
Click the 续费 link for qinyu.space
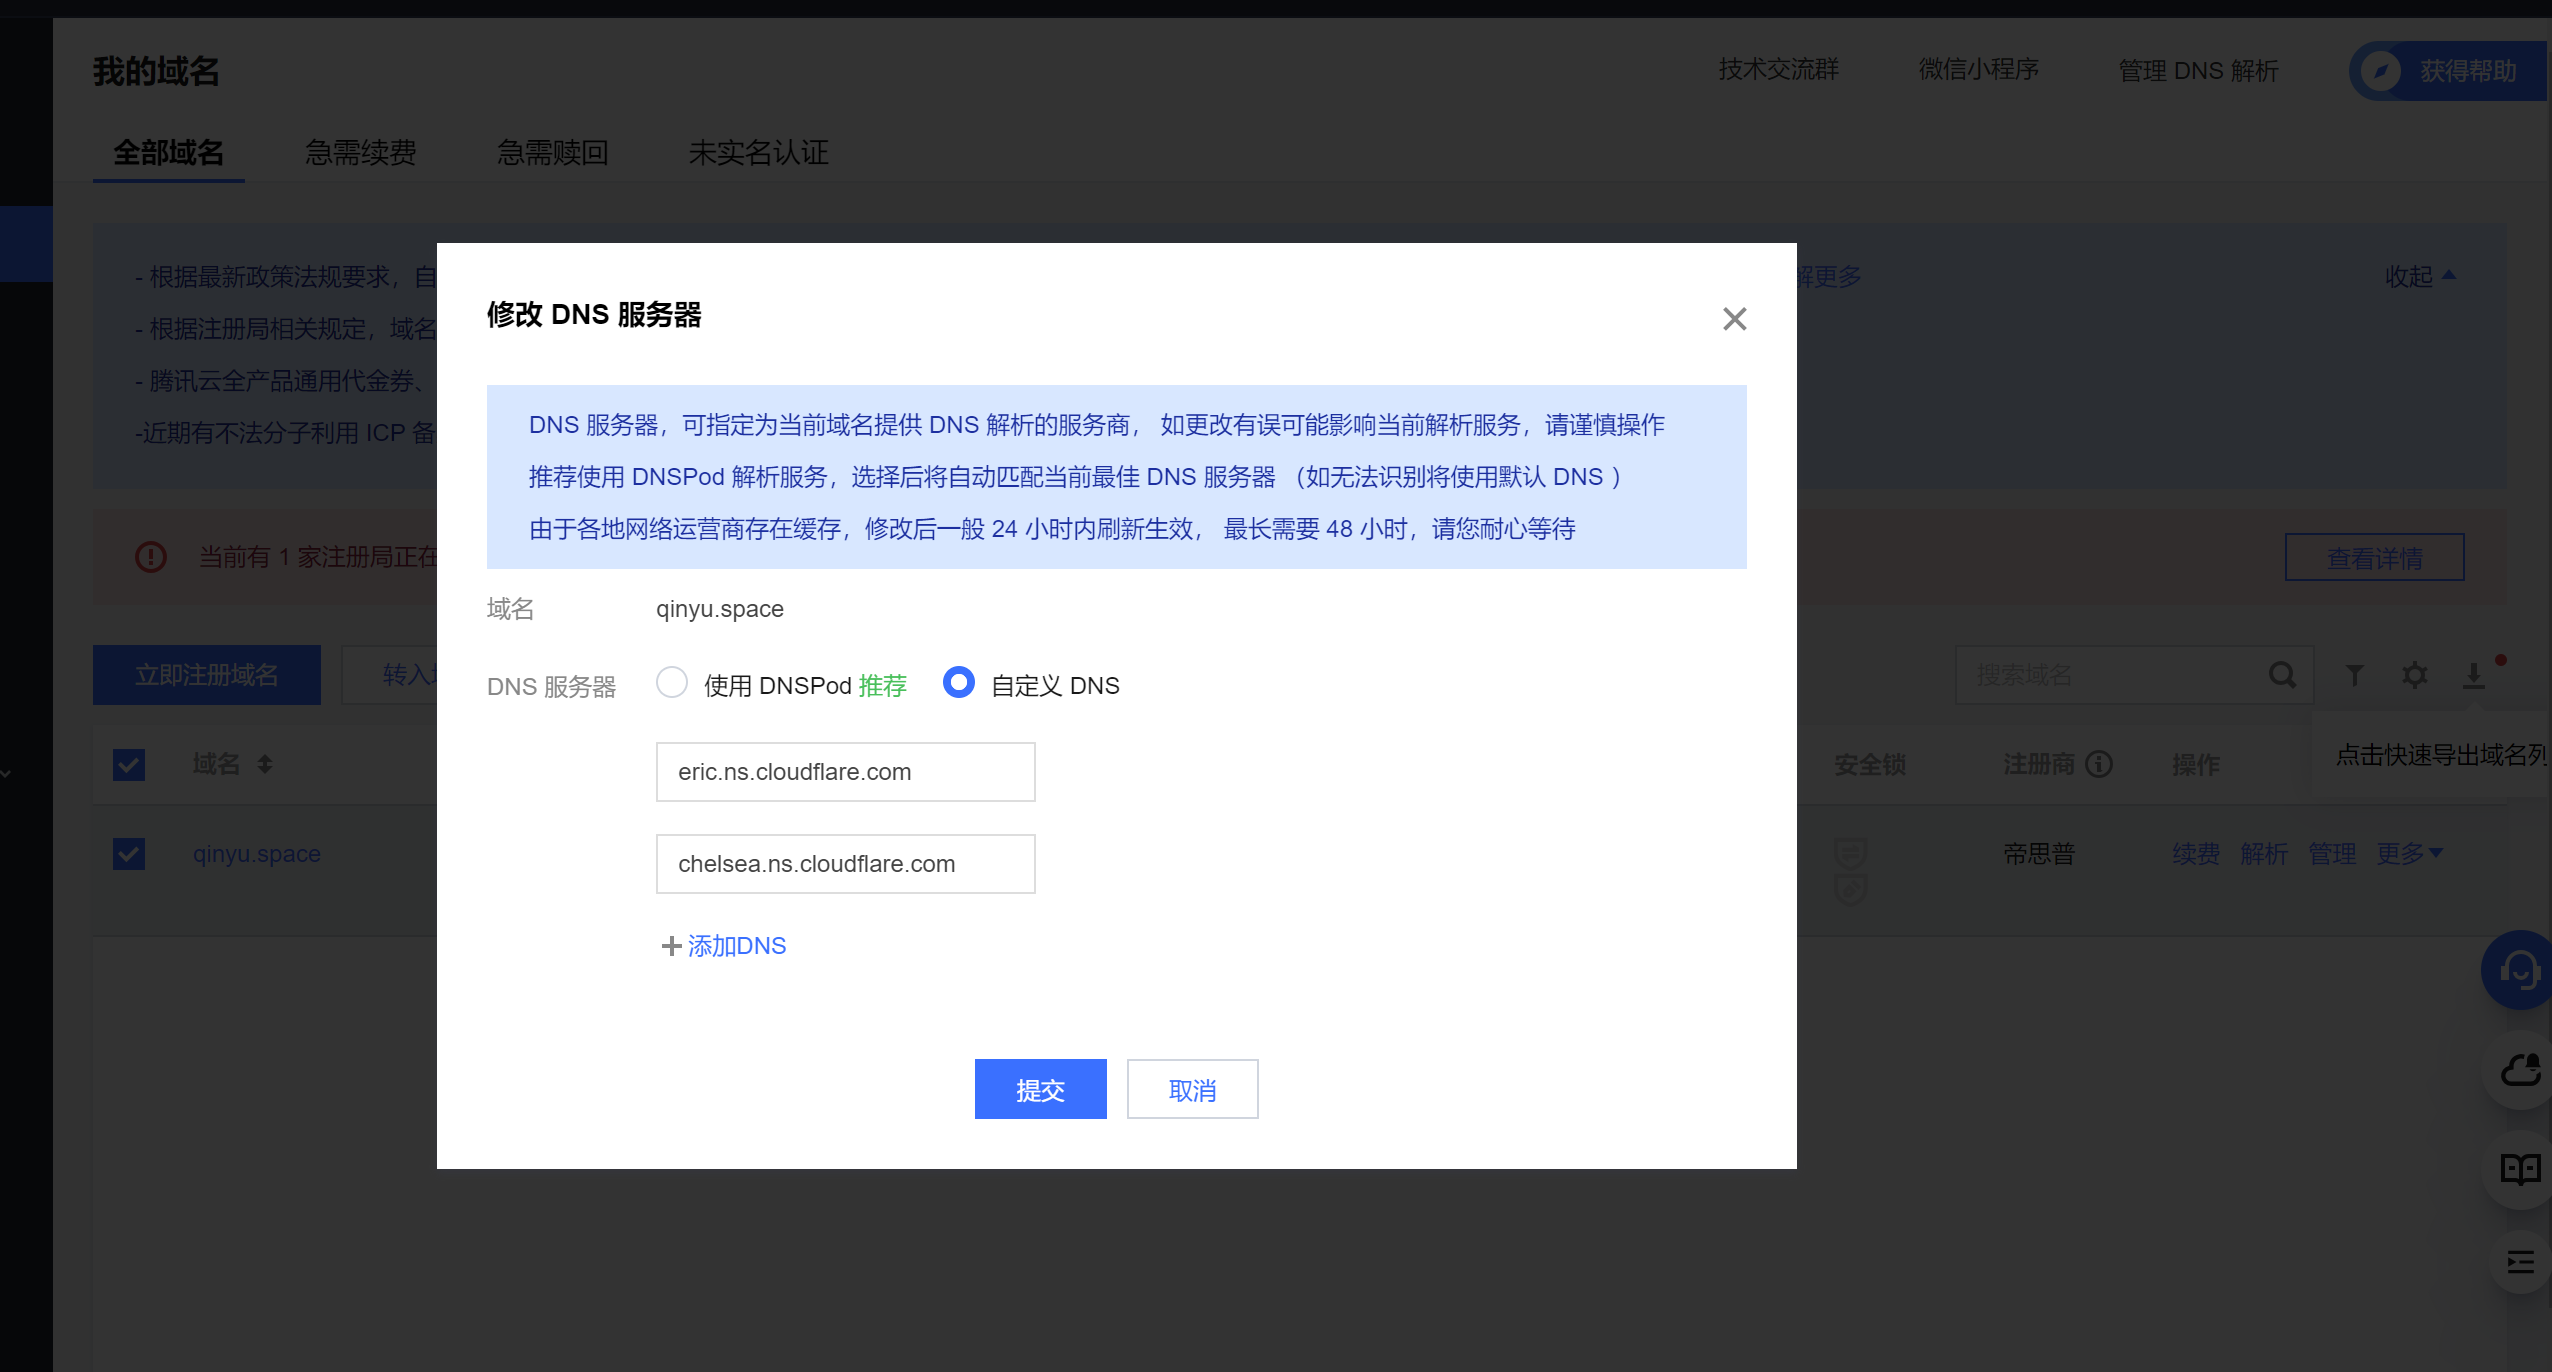pyautogui.click(x=2196, y=854)
